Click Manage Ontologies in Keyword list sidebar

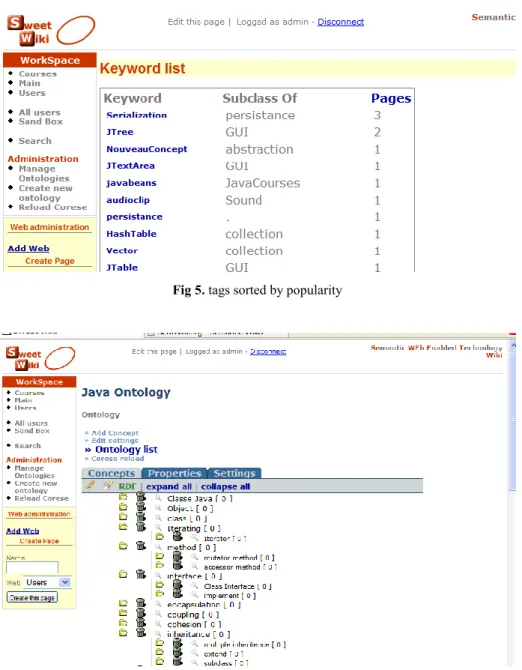coord(44,173)
